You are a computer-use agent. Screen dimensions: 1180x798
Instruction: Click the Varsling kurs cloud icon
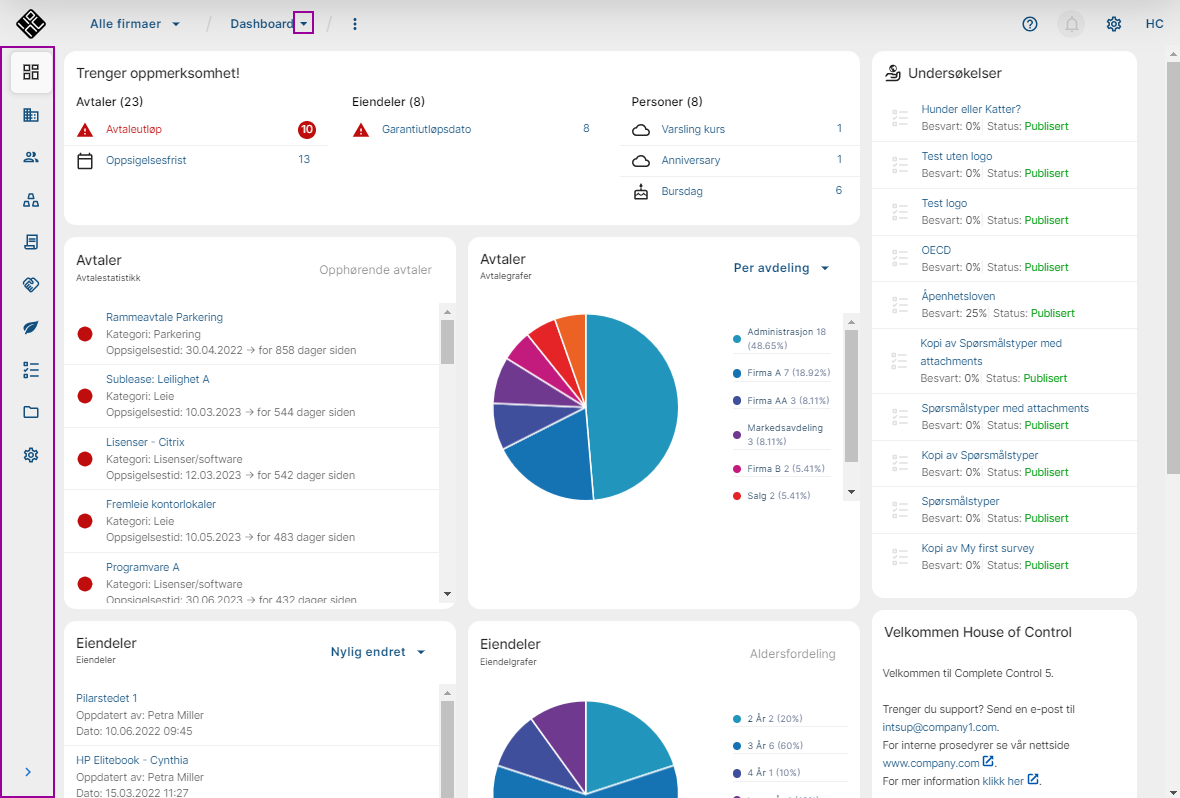click(640, 130)
